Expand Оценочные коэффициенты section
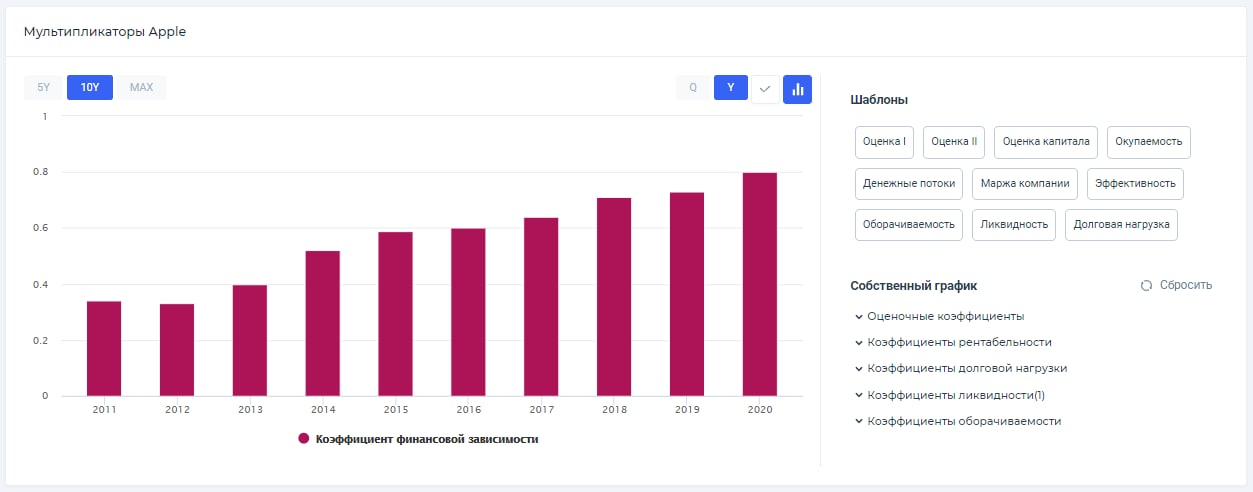 coord(940,316)
